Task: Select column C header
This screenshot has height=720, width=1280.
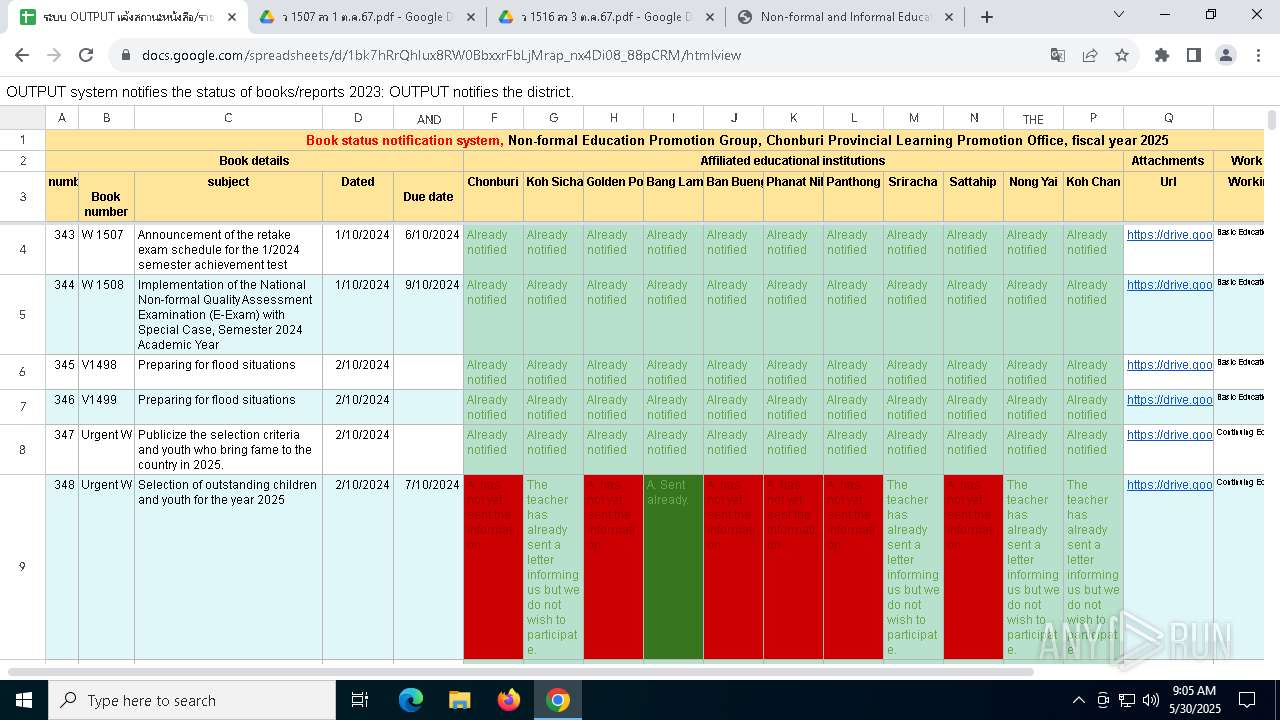Action: (228, 118)
